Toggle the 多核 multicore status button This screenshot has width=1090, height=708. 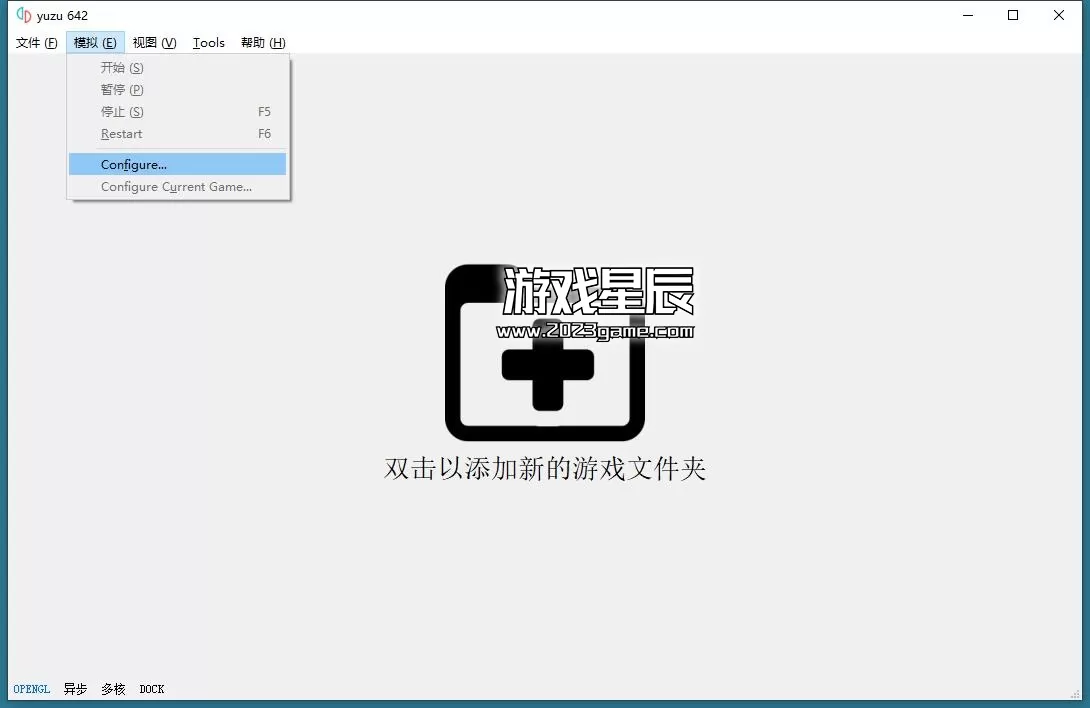113,689
